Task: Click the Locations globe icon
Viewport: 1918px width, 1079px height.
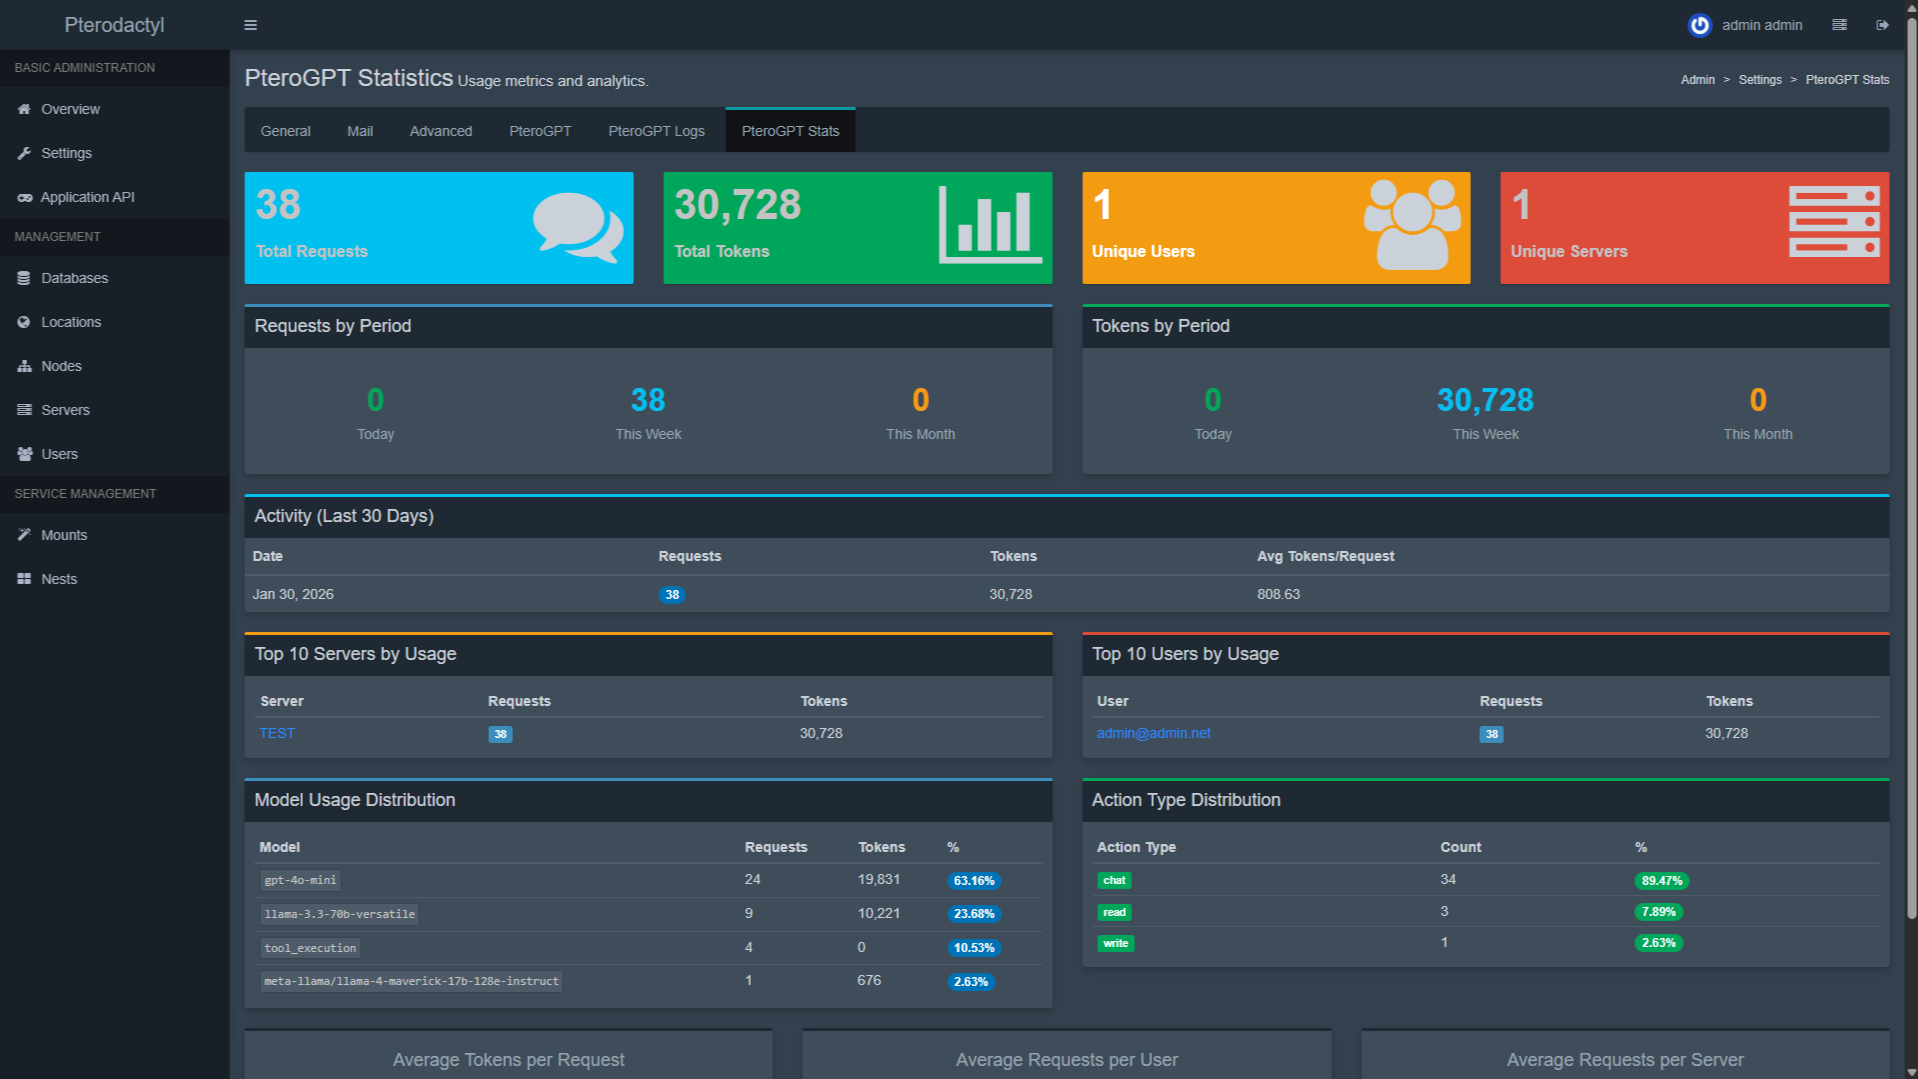Action: (24, 322)
